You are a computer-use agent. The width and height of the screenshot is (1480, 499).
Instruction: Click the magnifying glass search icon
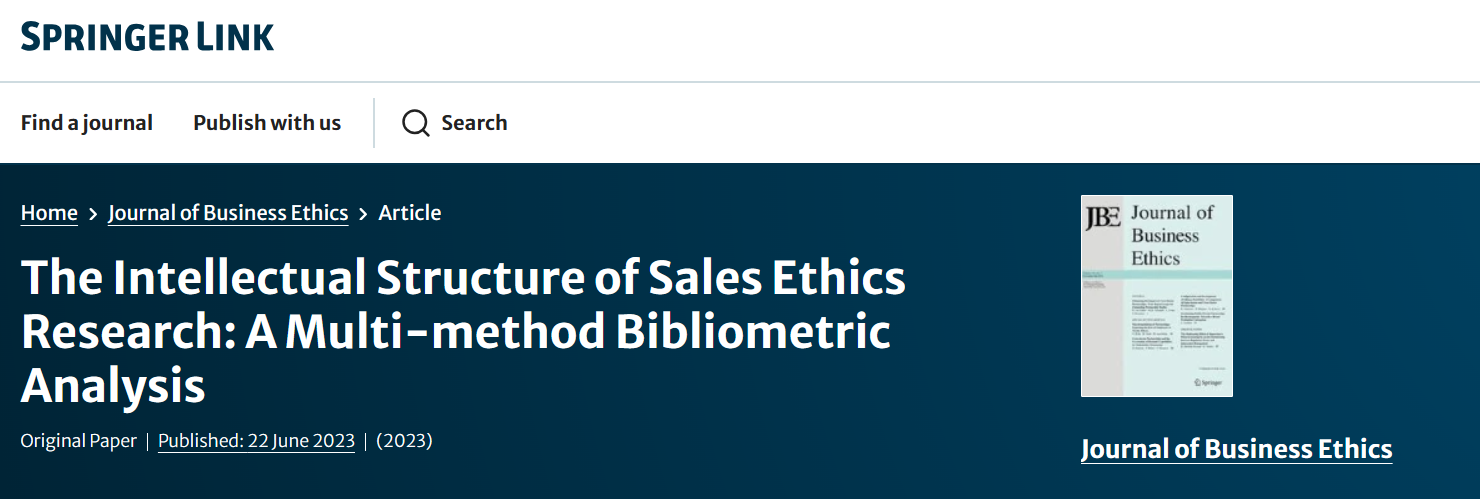point(415,123)
